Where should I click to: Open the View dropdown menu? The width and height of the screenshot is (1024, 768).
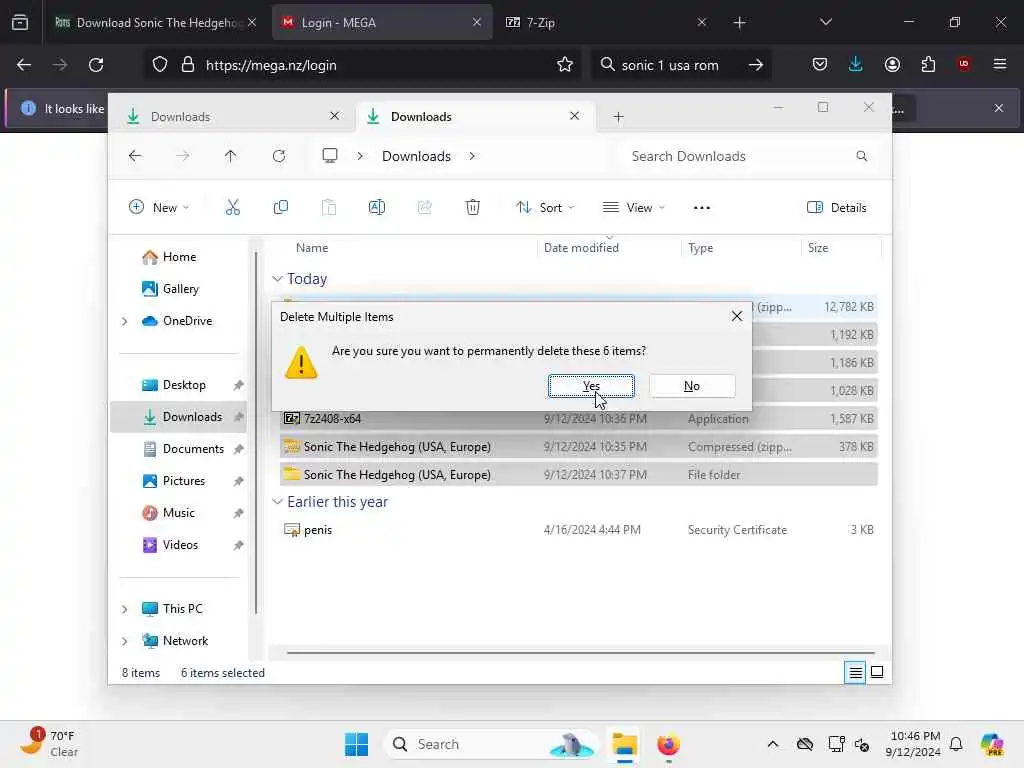[x=633, y=208]
